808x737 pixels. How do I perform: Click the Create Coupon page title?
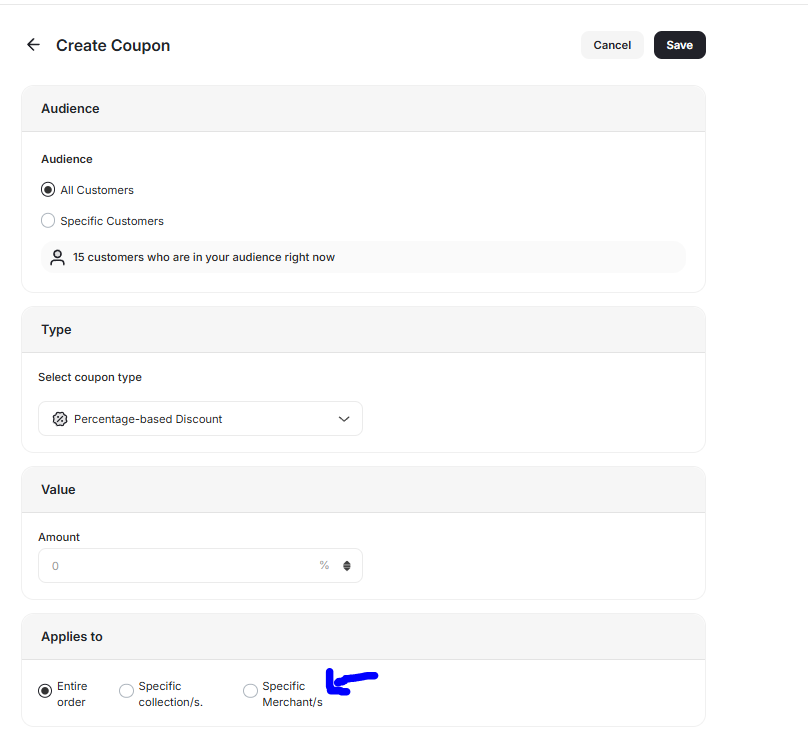[x=113, y=45]
